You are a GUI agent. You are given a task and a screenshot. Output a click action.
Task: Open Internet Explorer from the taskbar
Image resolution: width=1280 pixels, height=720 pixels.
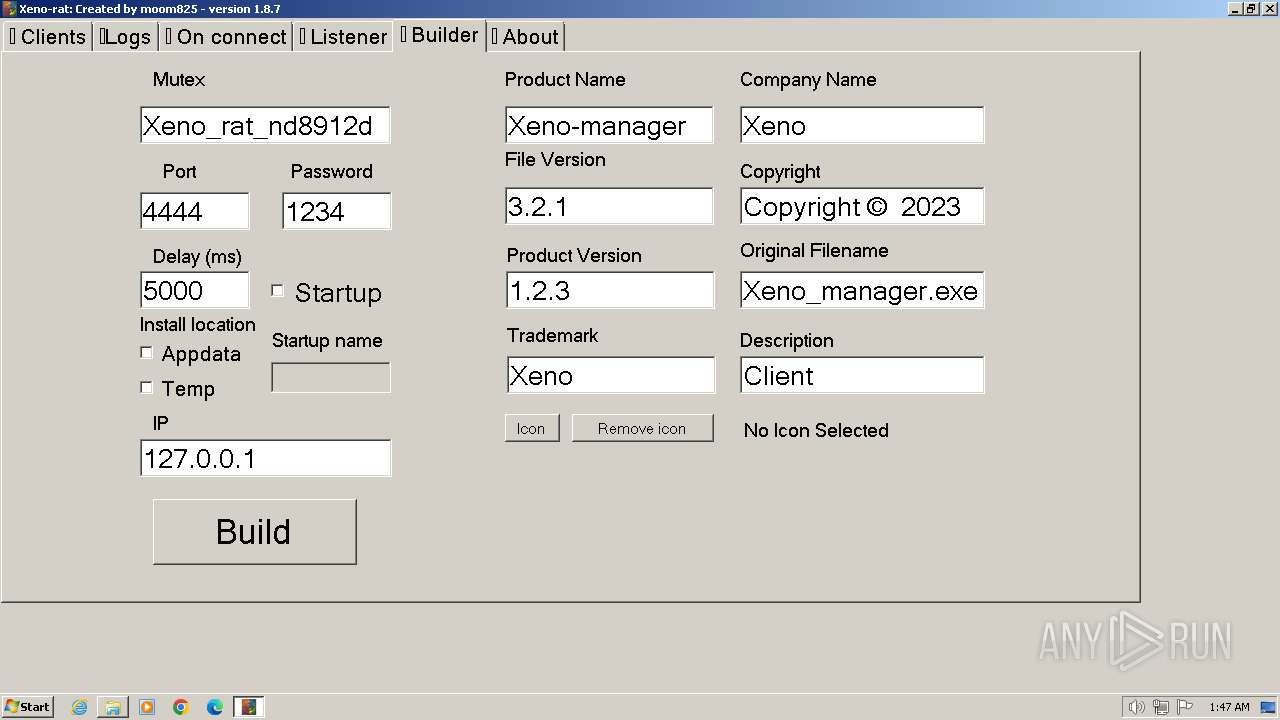tap(79, 707)
